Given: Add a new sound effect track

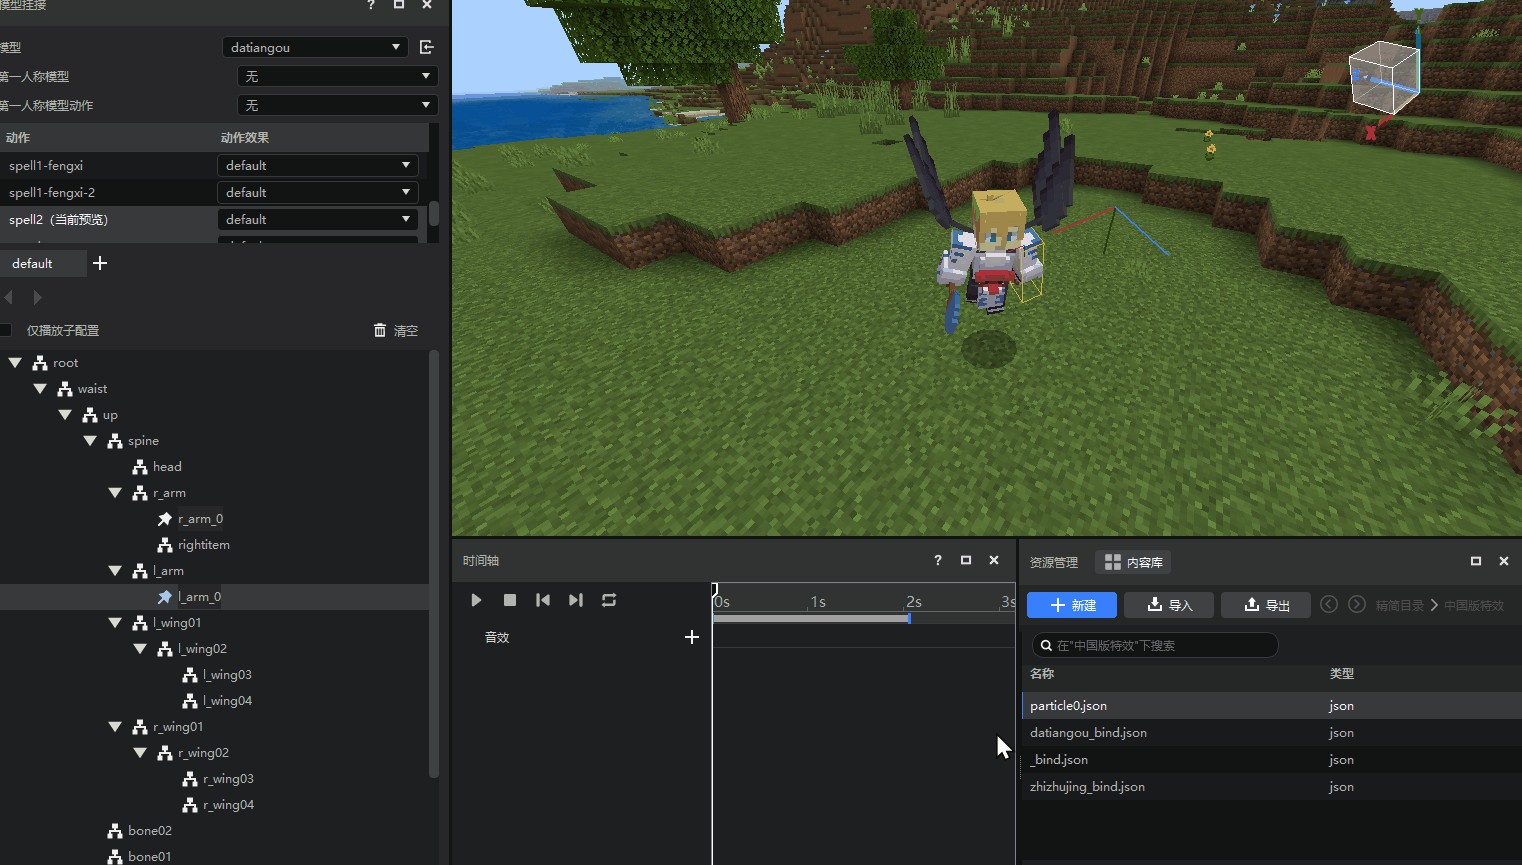Looking at the screenshot, I should (x=691, y=637).
